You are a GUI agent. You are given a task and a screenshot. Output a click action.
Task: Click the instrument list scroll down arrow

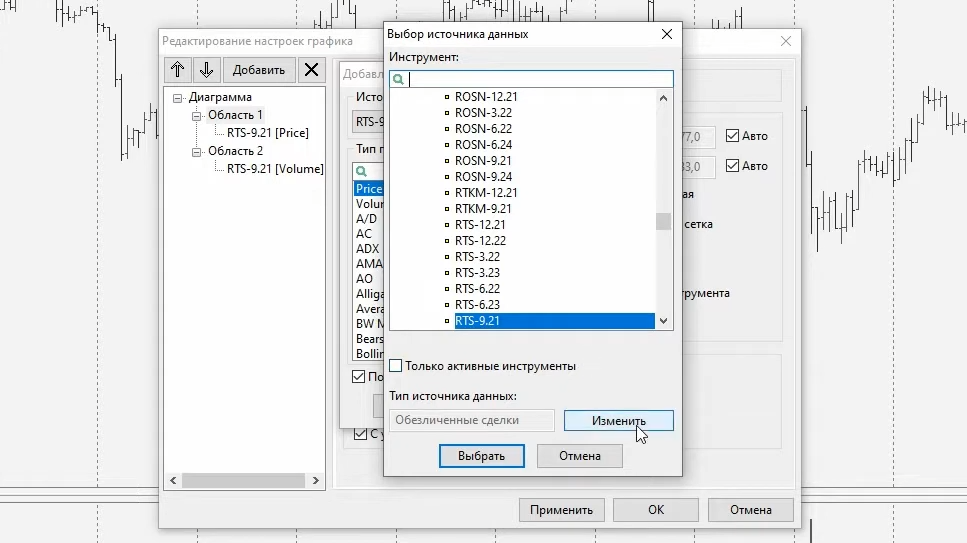(x=663, y=321)
